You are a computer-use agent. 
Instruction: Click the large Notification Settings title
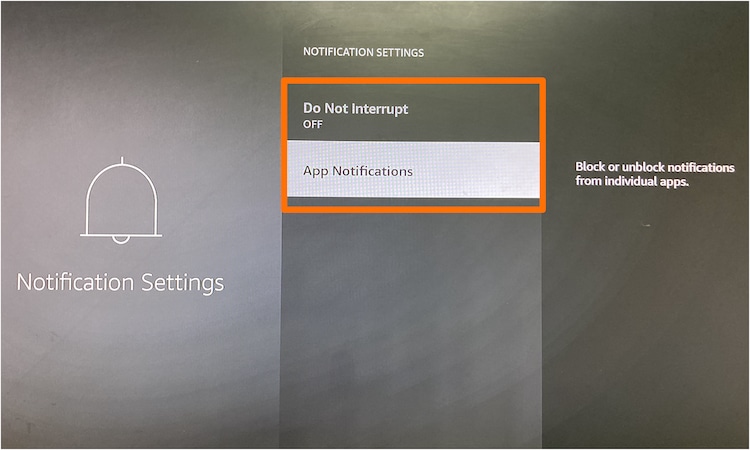point(120,282)
